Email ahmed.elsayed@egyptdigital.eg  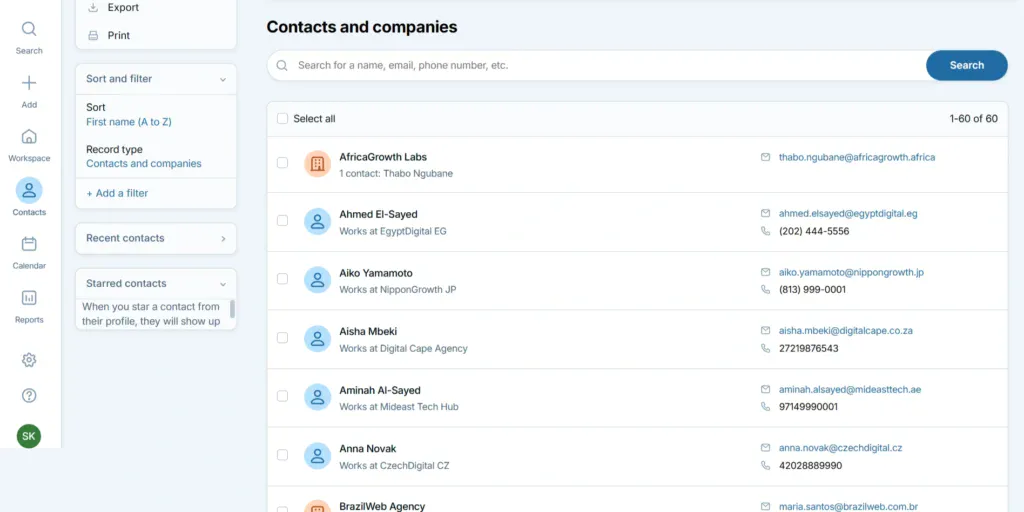pyautogui.click(x=848, y=214)
